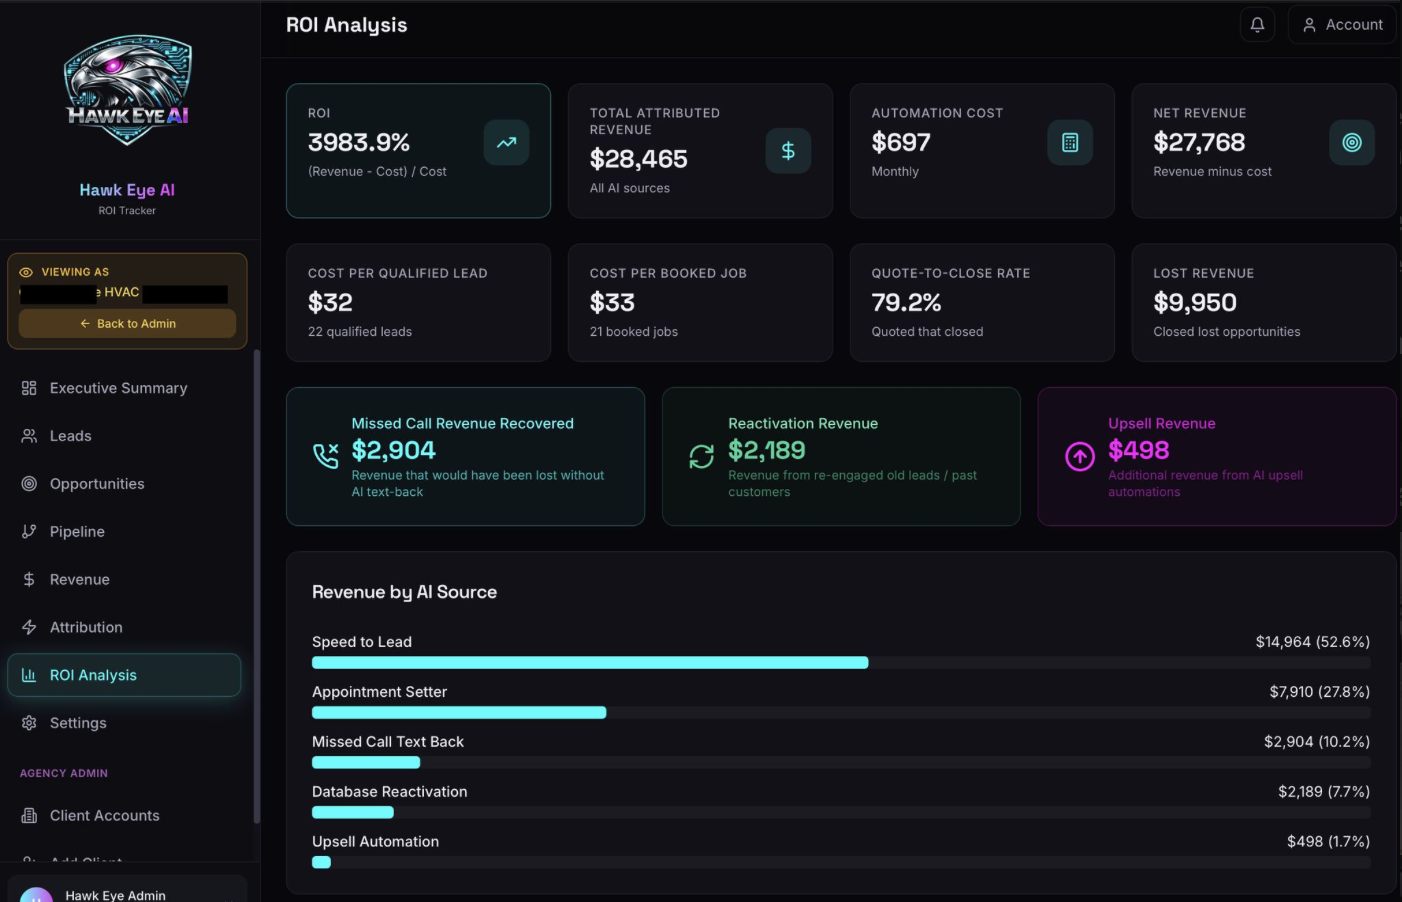Select the Revenue navigation item
This screenshot has height=902, width=1402.
coord(79,579)
